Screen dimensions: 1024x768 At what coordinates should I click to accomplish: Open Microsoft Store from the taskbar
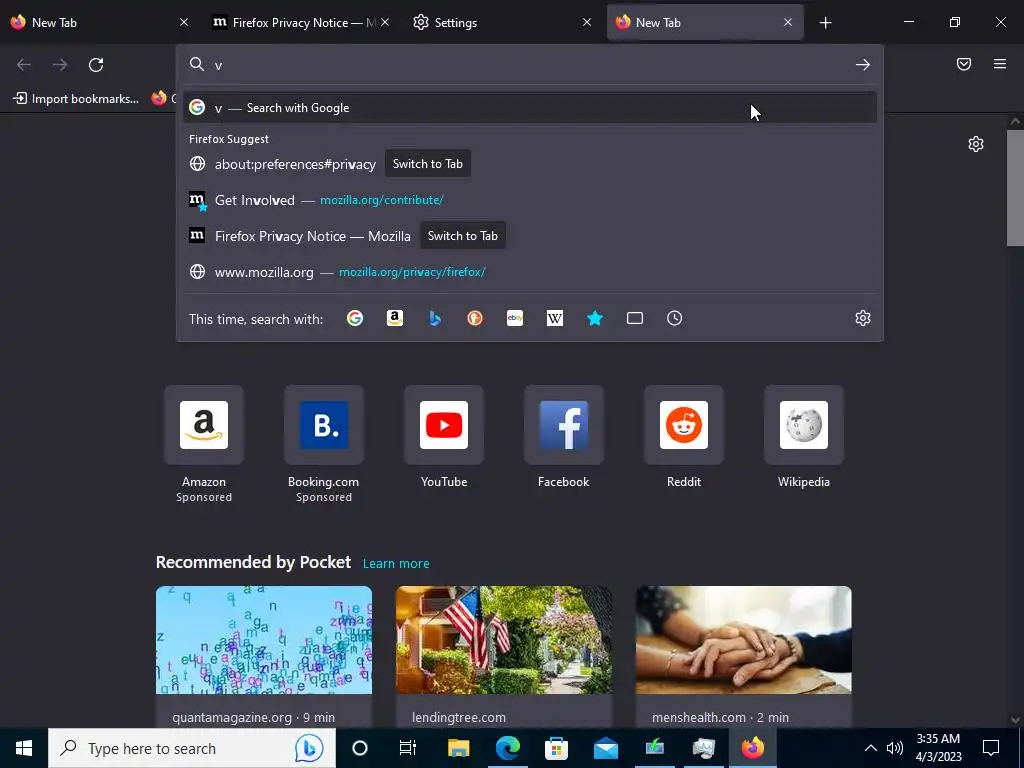(x=556, y=748)
